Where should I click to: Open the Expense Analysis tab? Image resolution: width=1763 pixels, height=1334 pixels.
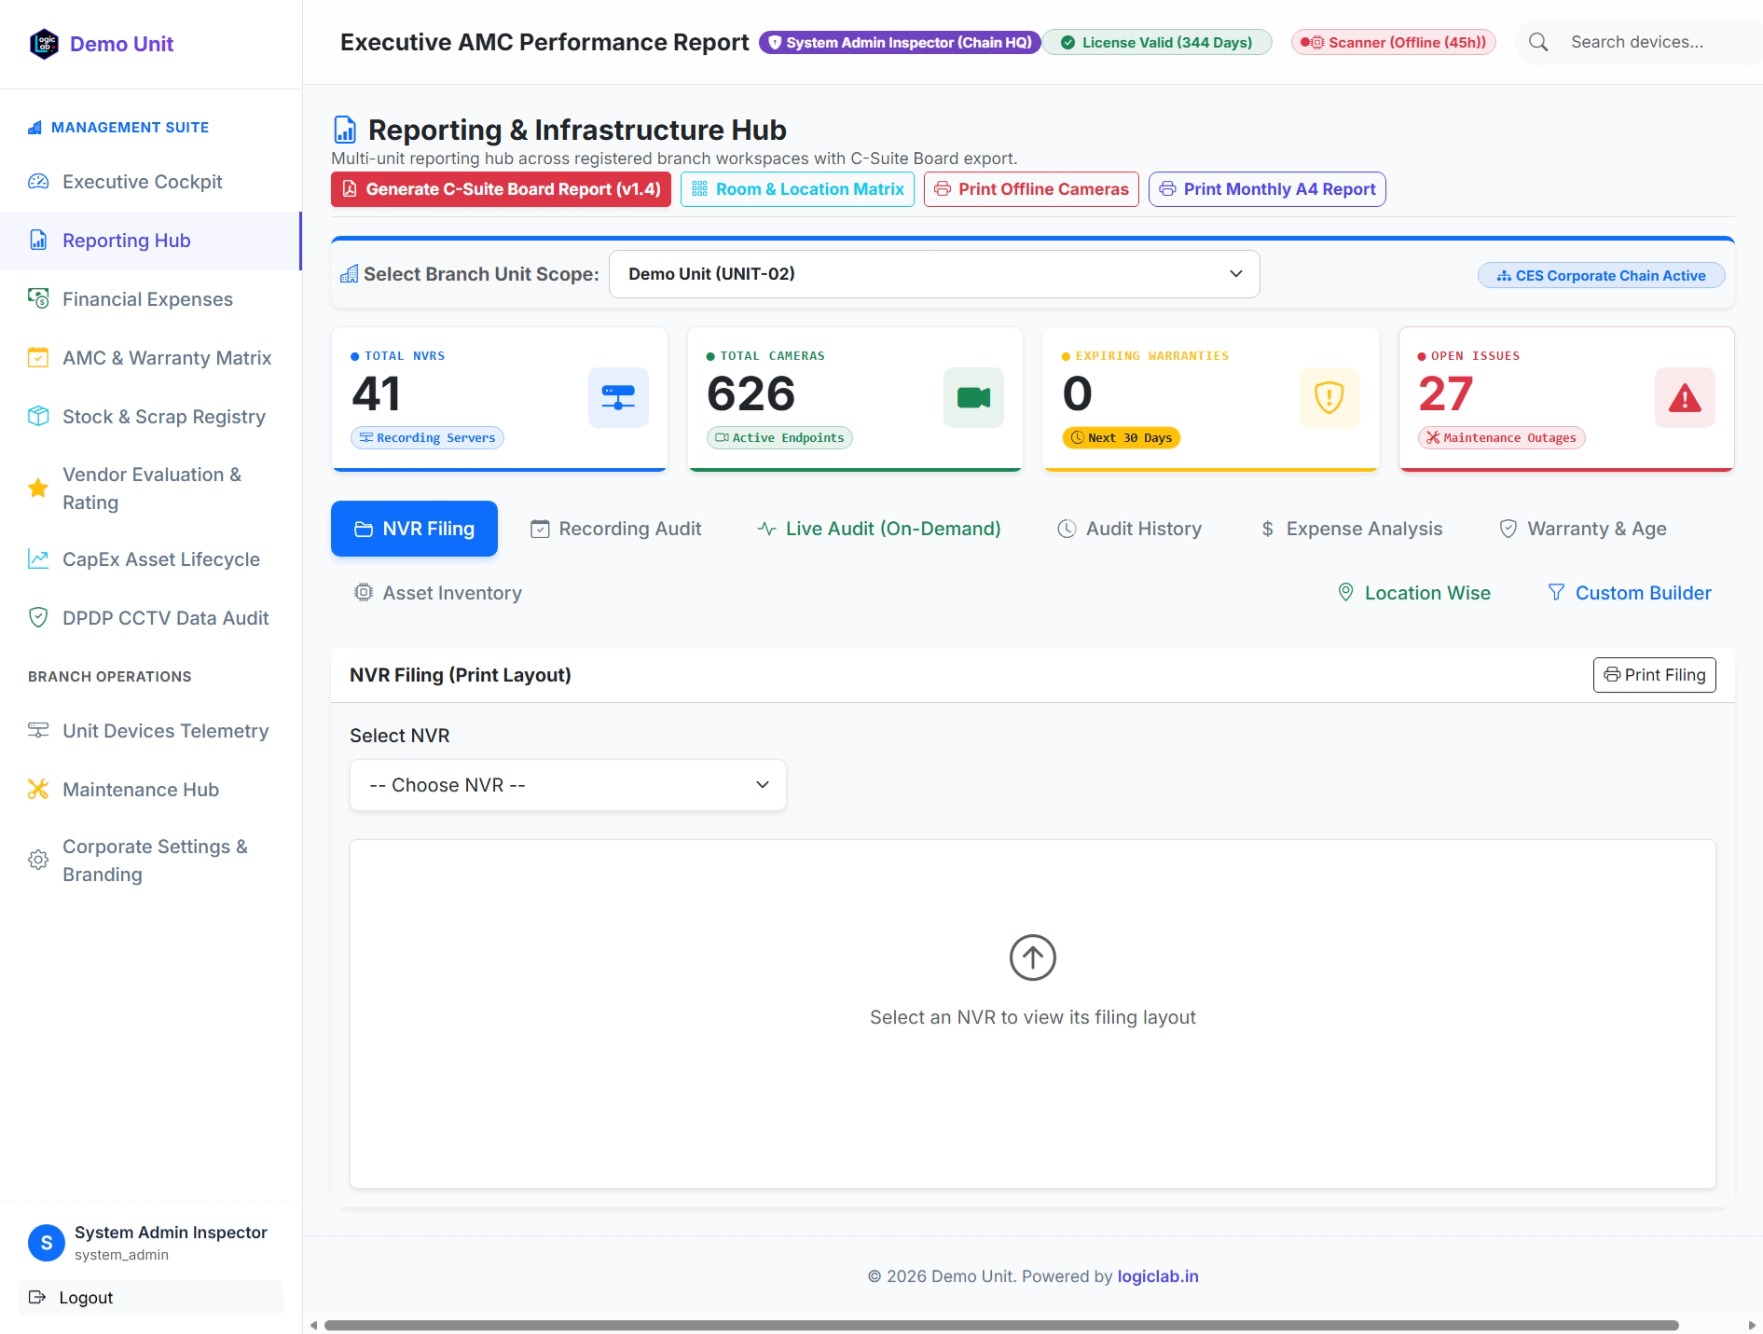coord(1351,529)
